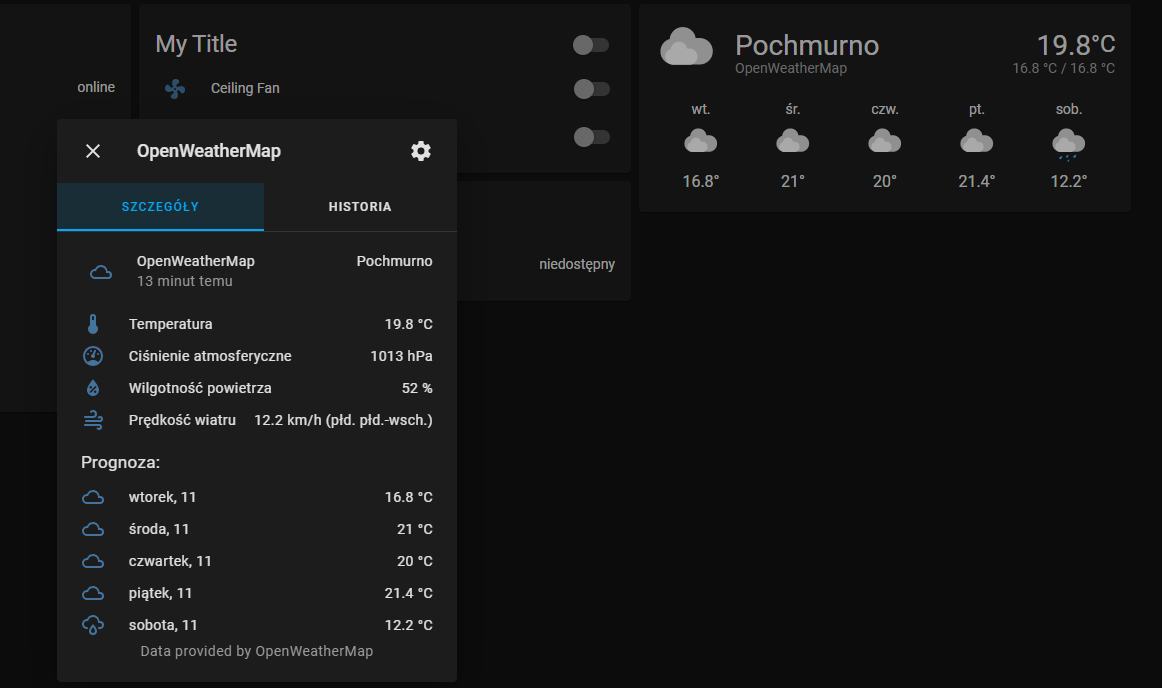Click the '13 minut temu' timestamp
Viewport: 1162px width, 688px height.
point(185,281)
